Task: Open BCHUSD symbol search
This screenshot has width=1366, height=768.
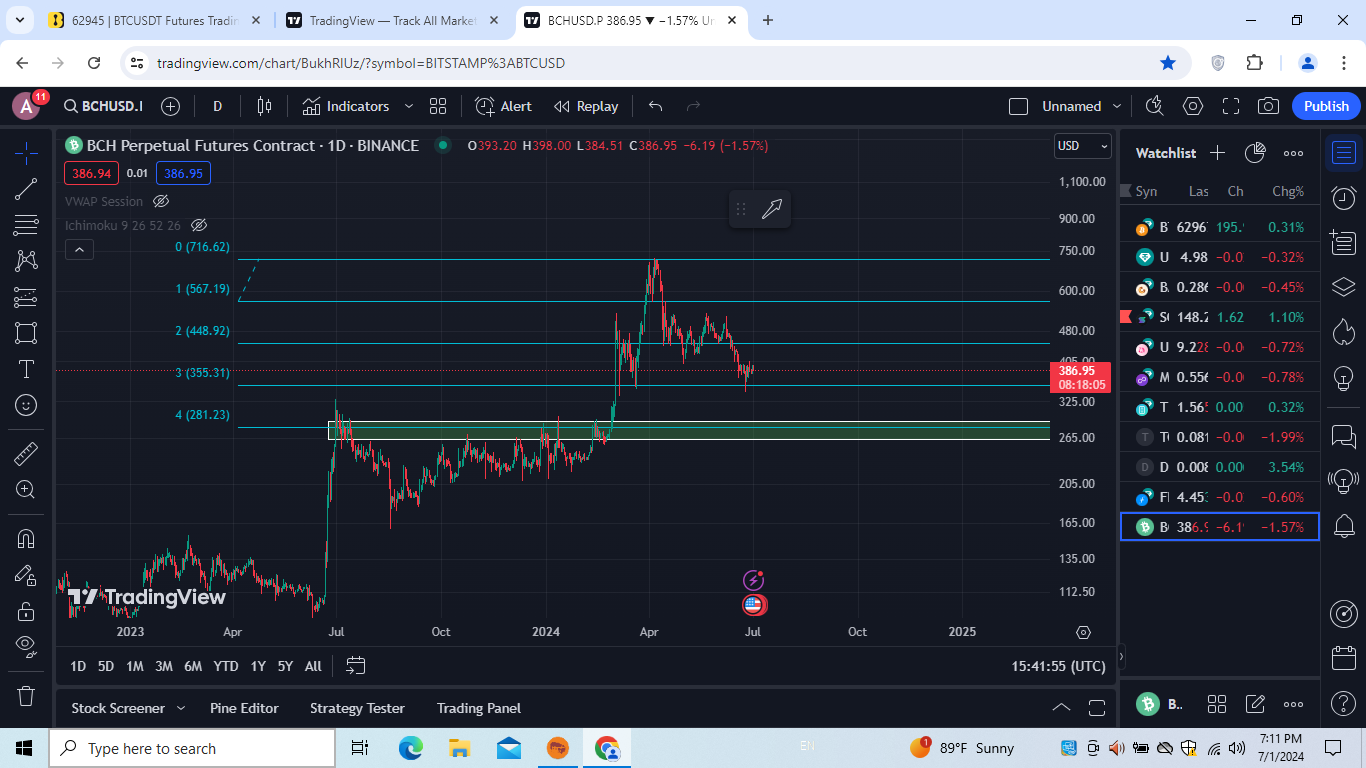Action: [x=103, y=106]
